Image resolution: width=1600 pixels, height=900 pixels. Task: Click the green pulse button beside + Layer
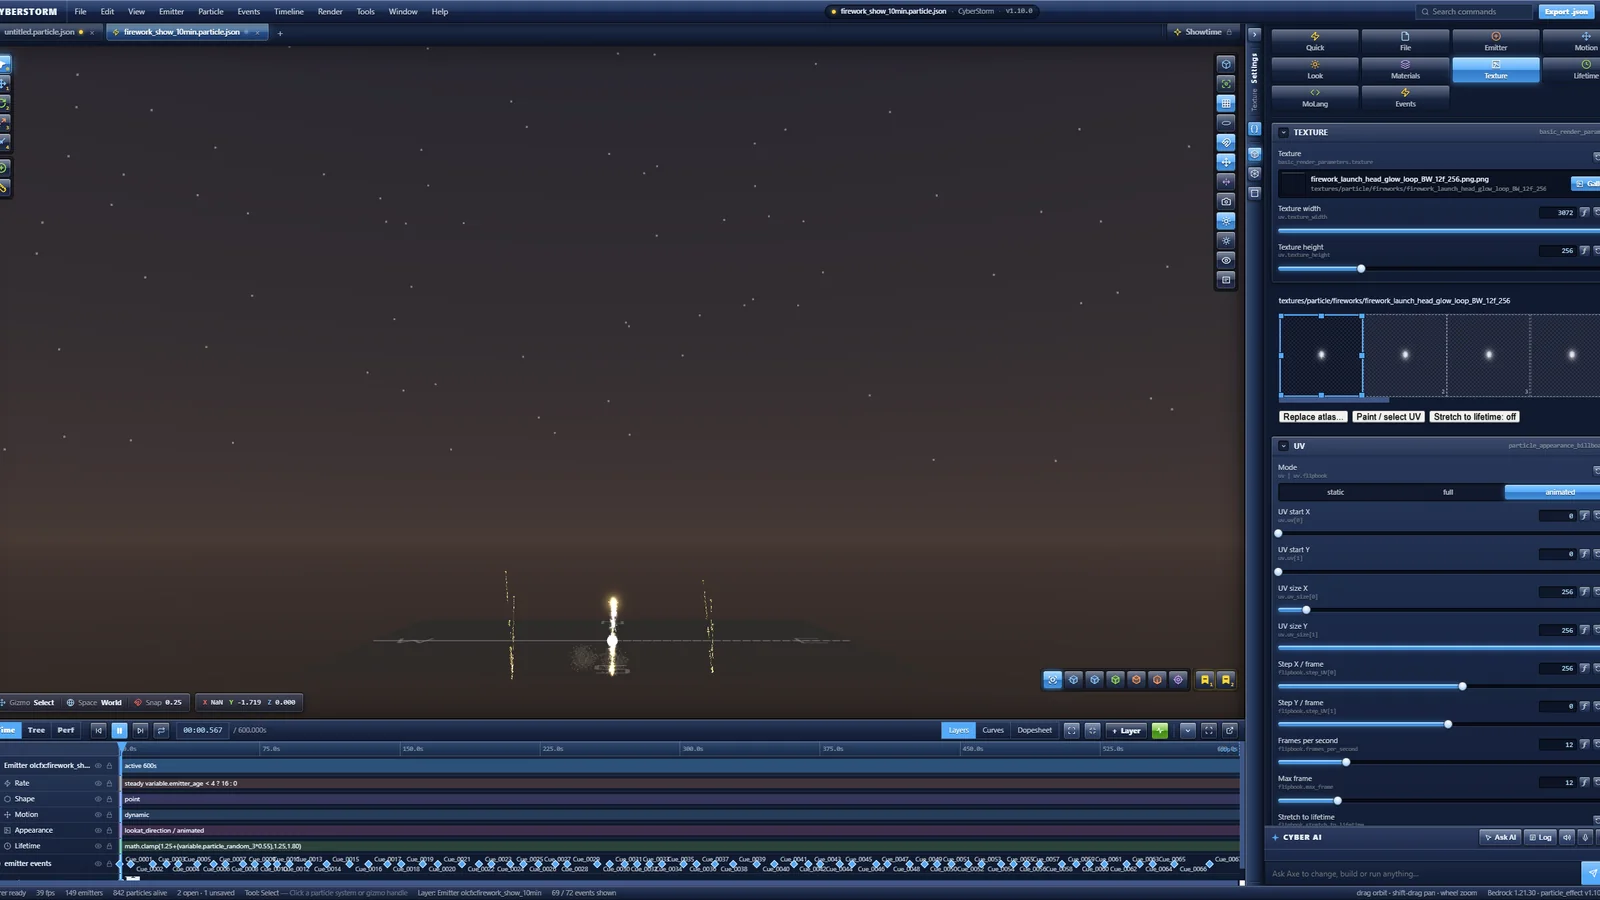[x=1160, y=730]
